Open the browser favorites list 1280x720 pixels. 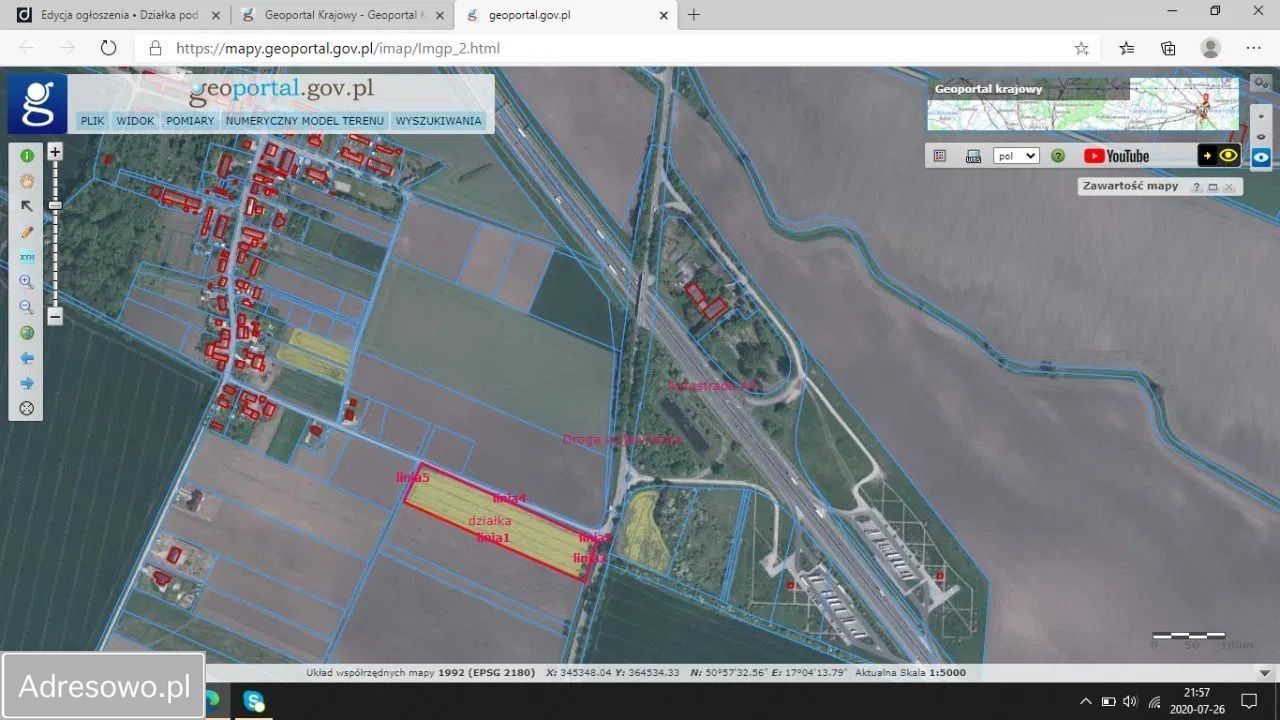coord(1127,48)
